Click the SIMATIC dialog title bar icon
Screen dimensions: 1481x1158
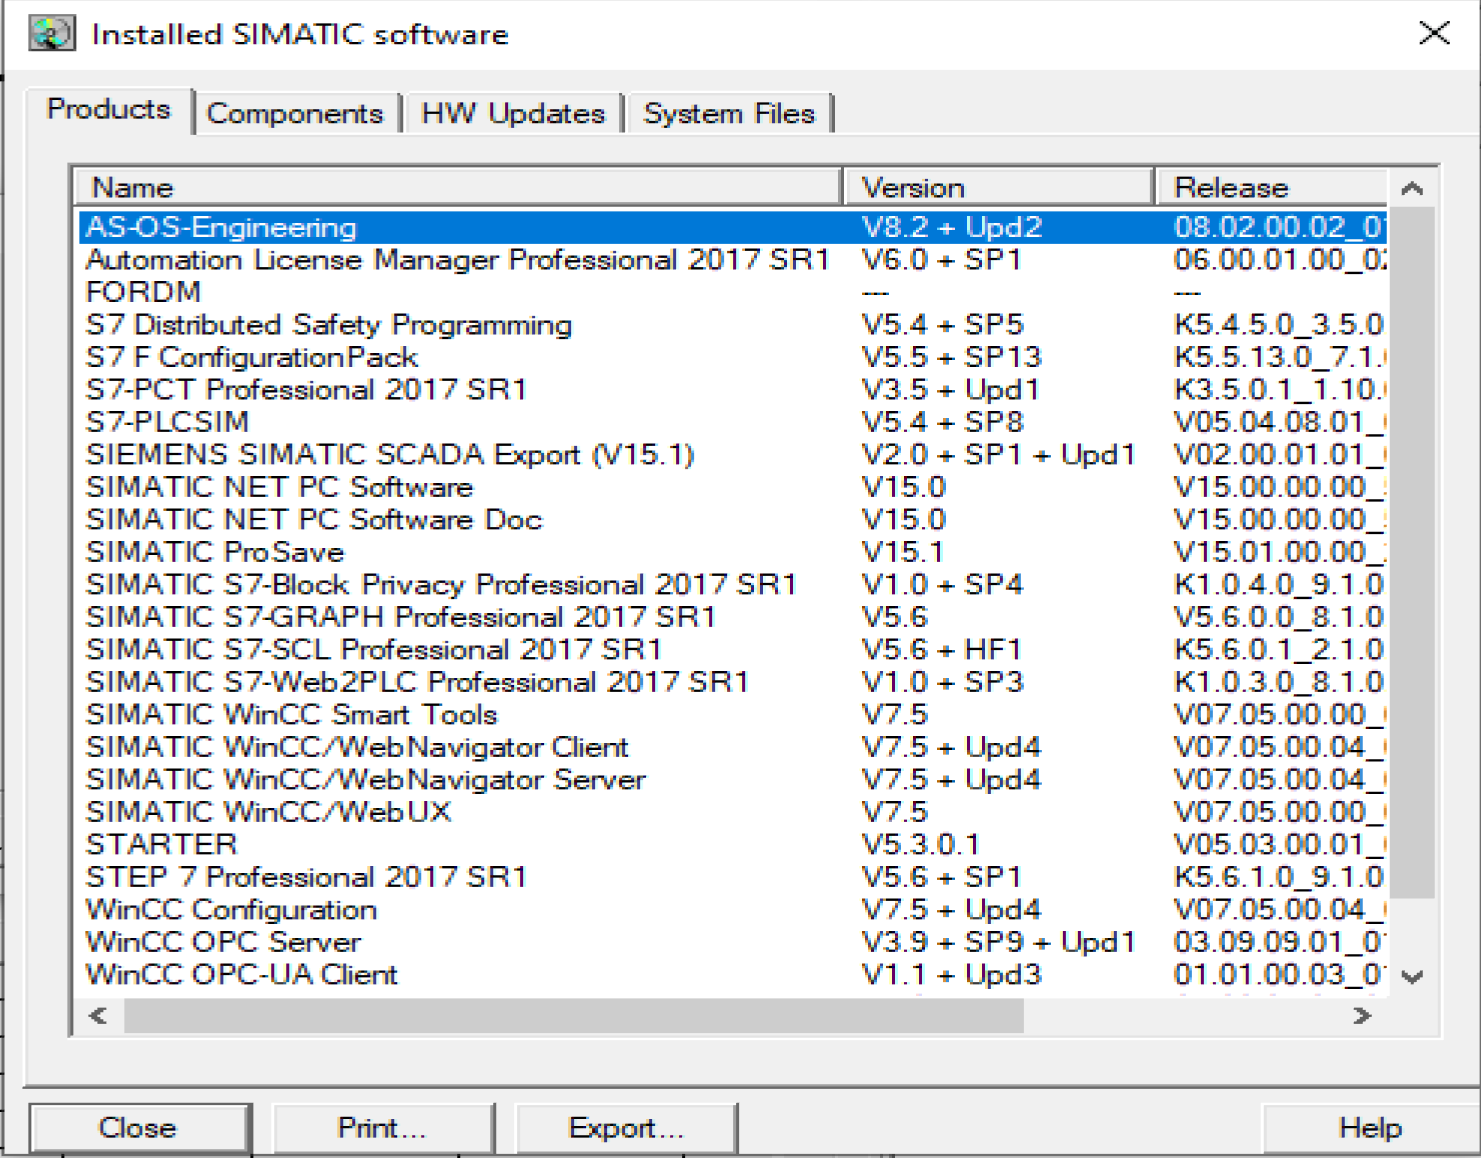[51, 33]
